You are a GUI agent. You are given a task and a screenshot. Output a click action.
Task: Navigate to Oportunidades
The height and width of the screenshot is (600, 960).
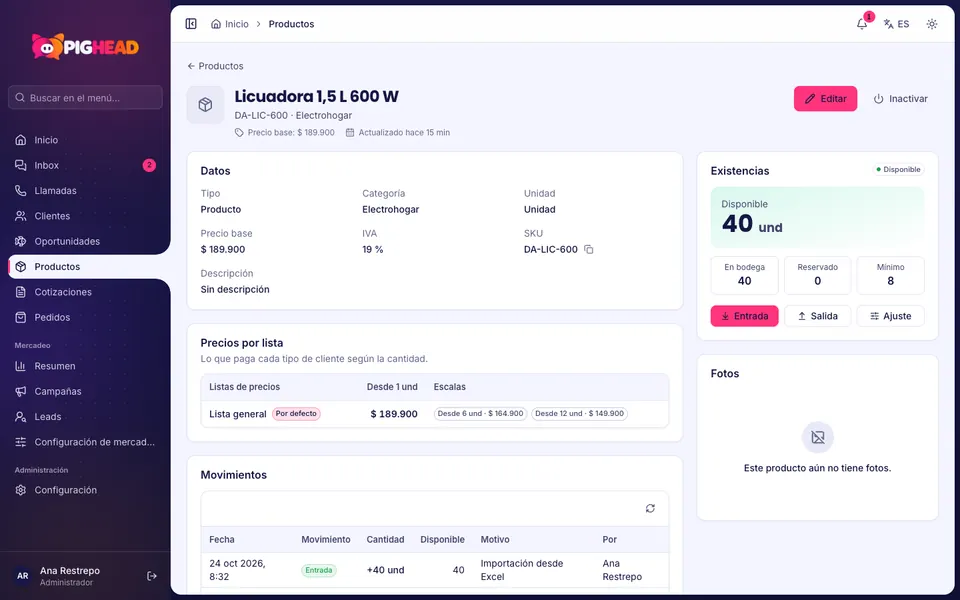point(86,241)
